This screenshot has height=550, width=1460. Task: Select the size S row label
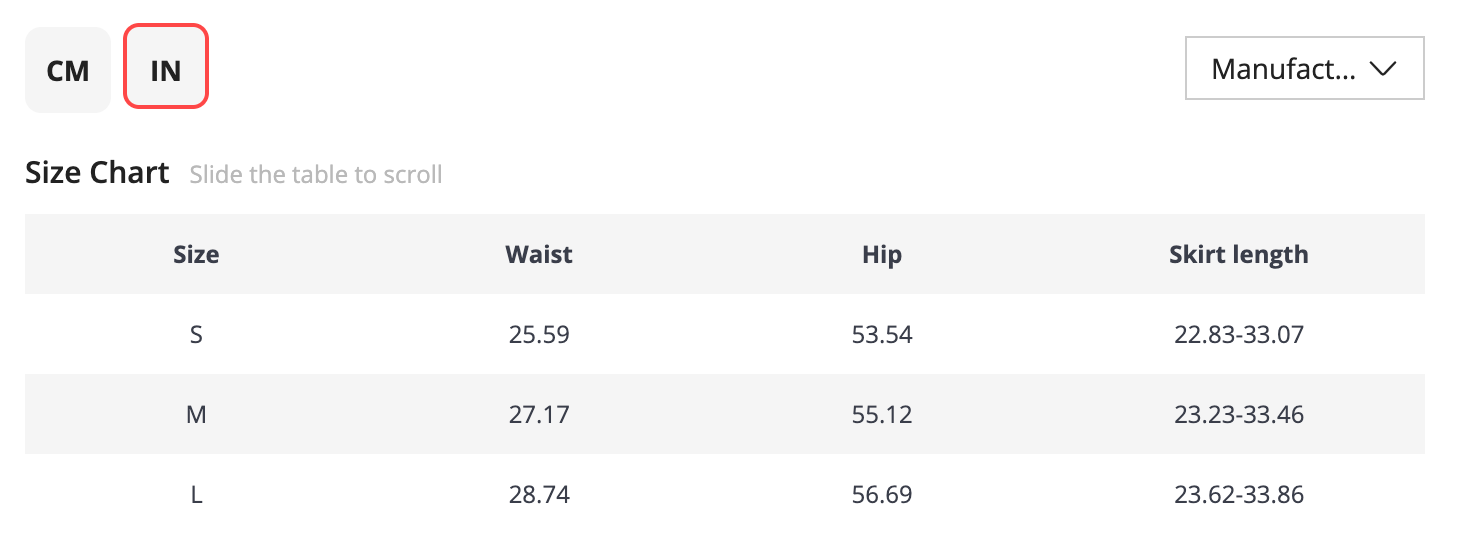click(196, 334)
